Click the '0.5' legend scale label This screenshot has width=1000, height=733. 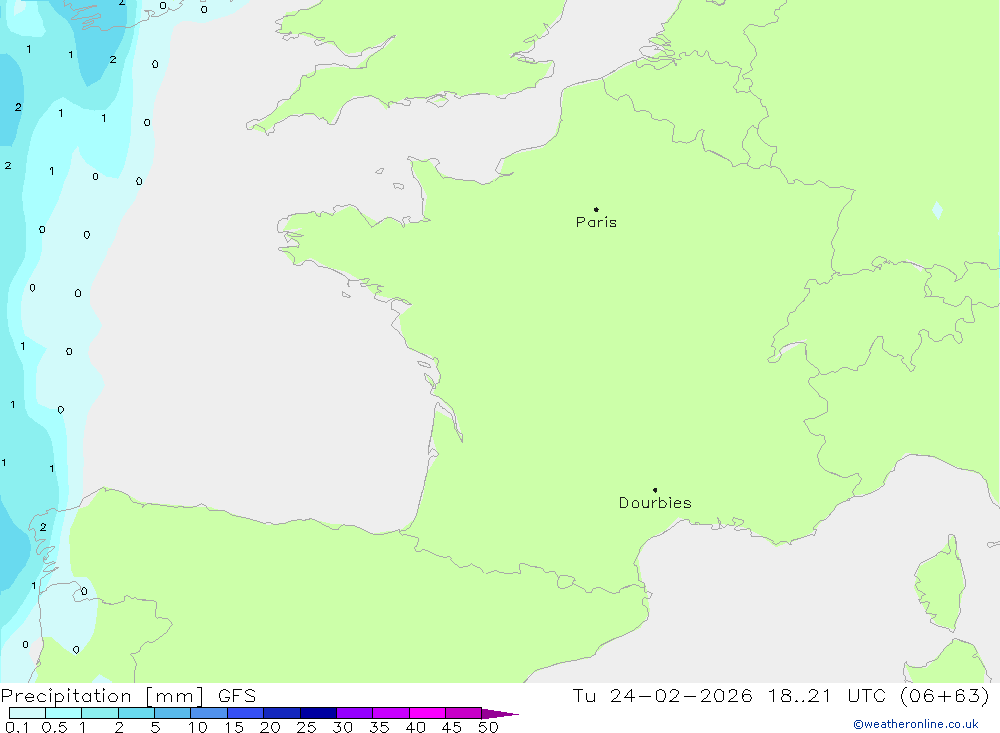[54, 727]
